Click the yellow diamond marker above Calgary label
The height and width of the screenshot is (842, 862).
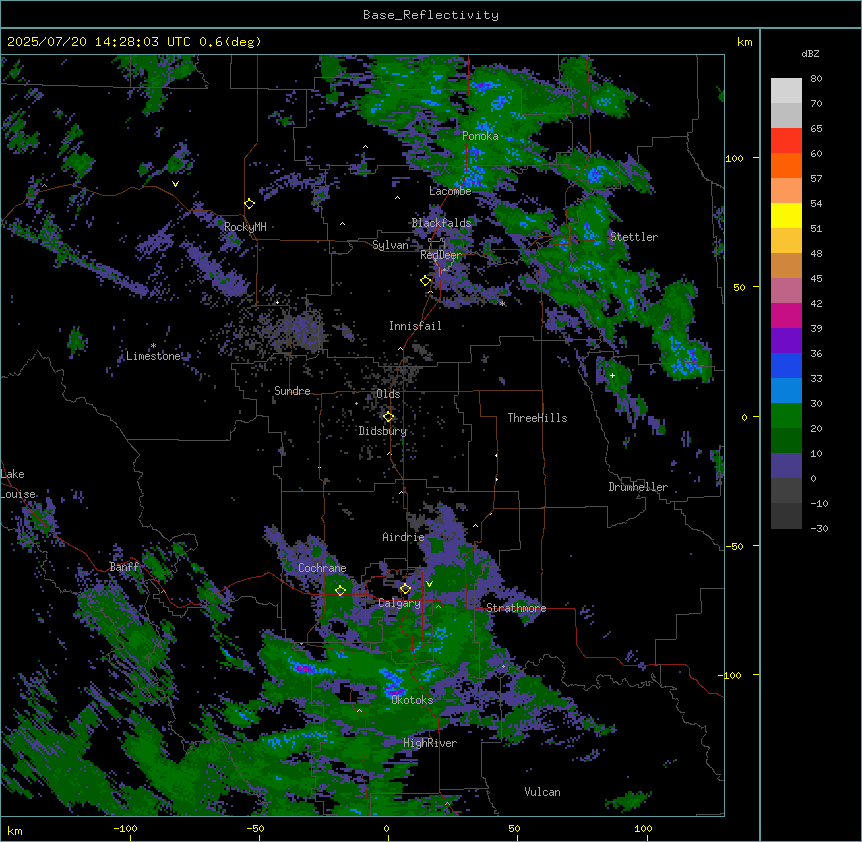pyautogui.click(x=405, y=589)
